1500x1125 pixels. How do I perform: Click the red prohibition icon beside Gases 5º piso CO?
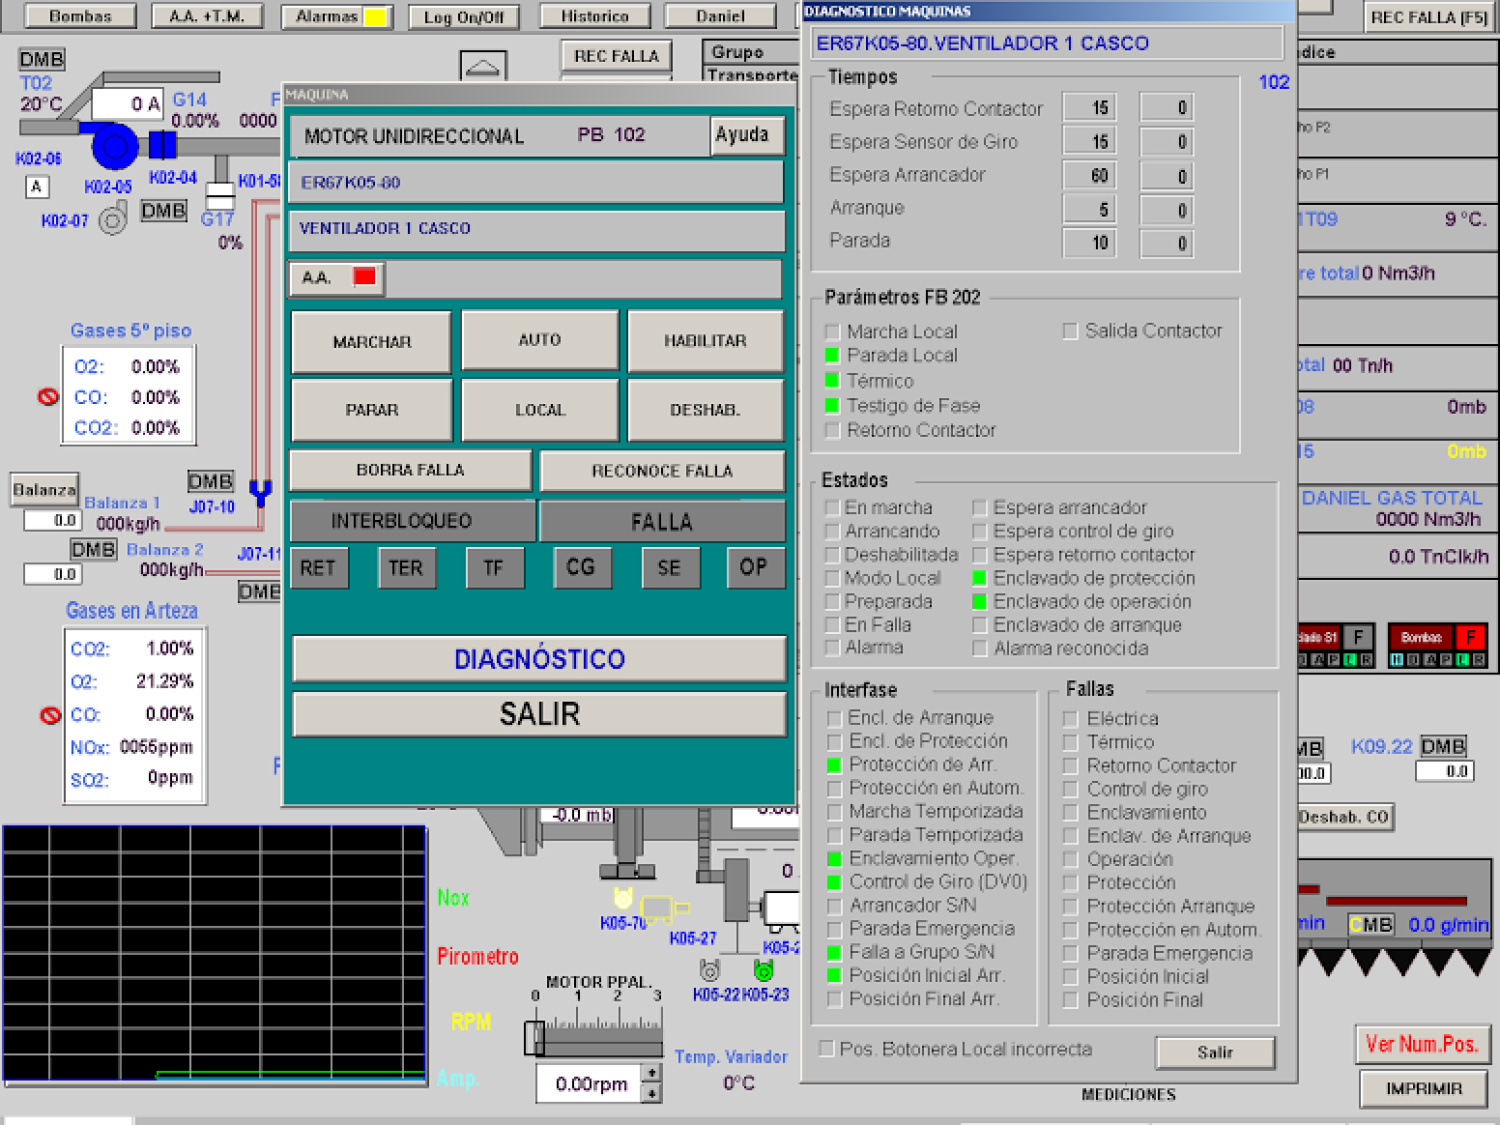point(48,397)
